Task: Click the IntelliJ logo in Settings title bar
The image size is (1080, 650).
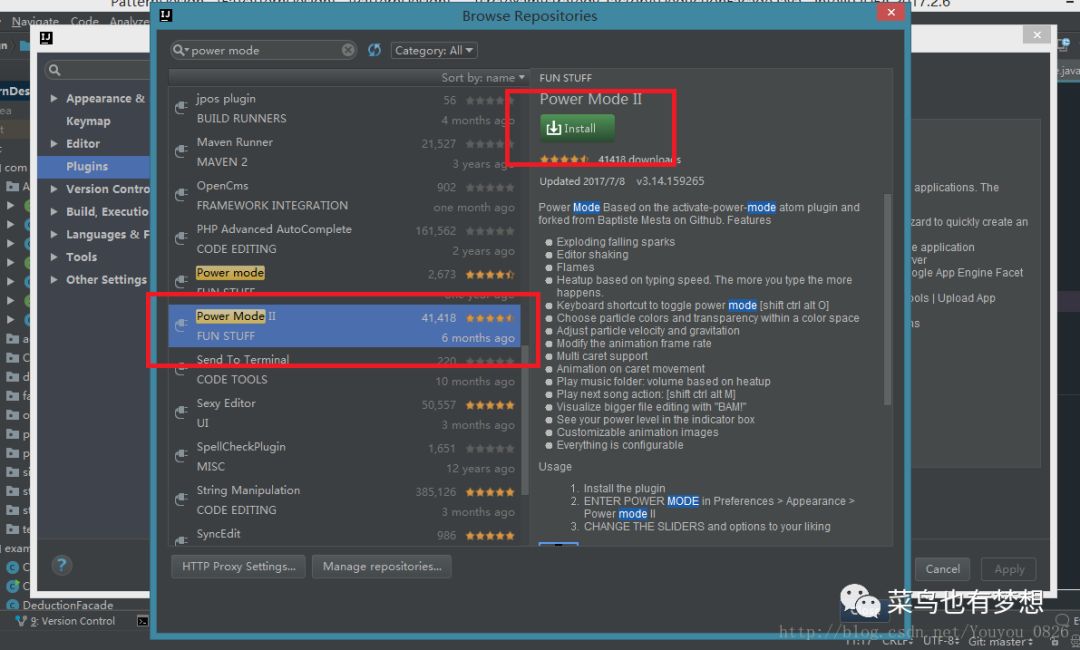Action: click(46, 38)
